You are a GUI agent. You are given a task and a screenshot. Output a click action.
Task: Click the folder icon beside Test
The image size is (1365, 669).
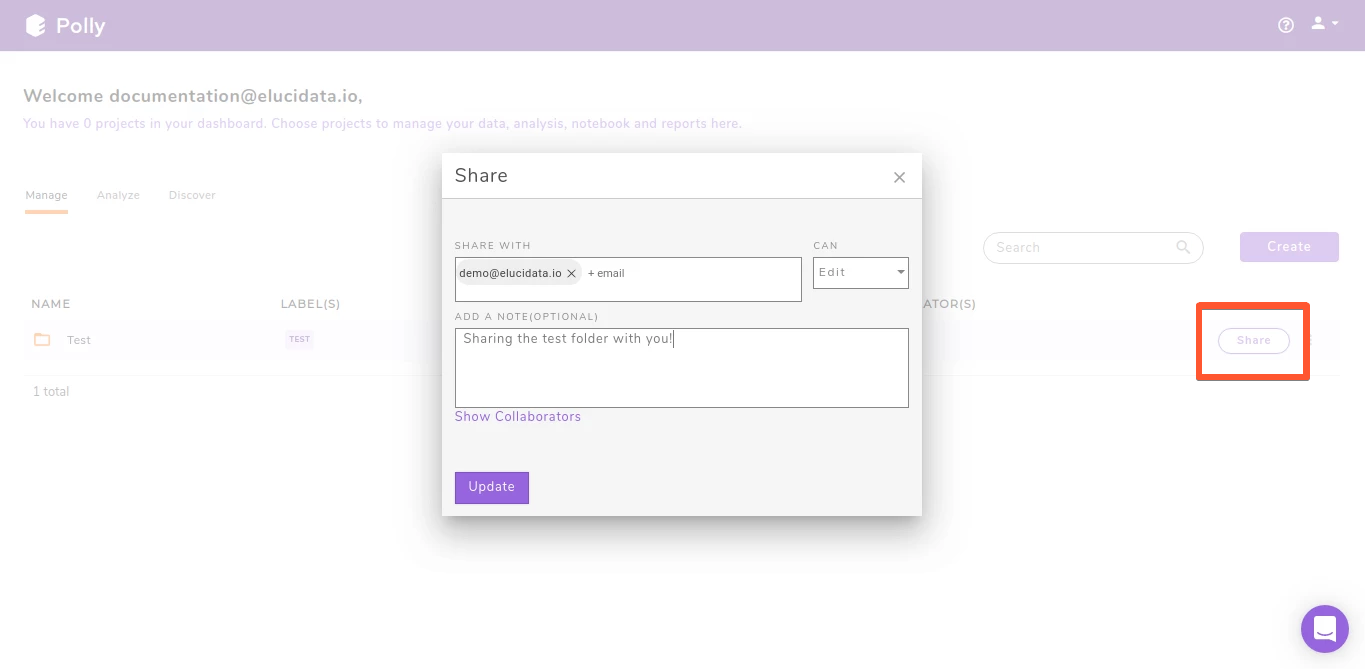point(41,339)
